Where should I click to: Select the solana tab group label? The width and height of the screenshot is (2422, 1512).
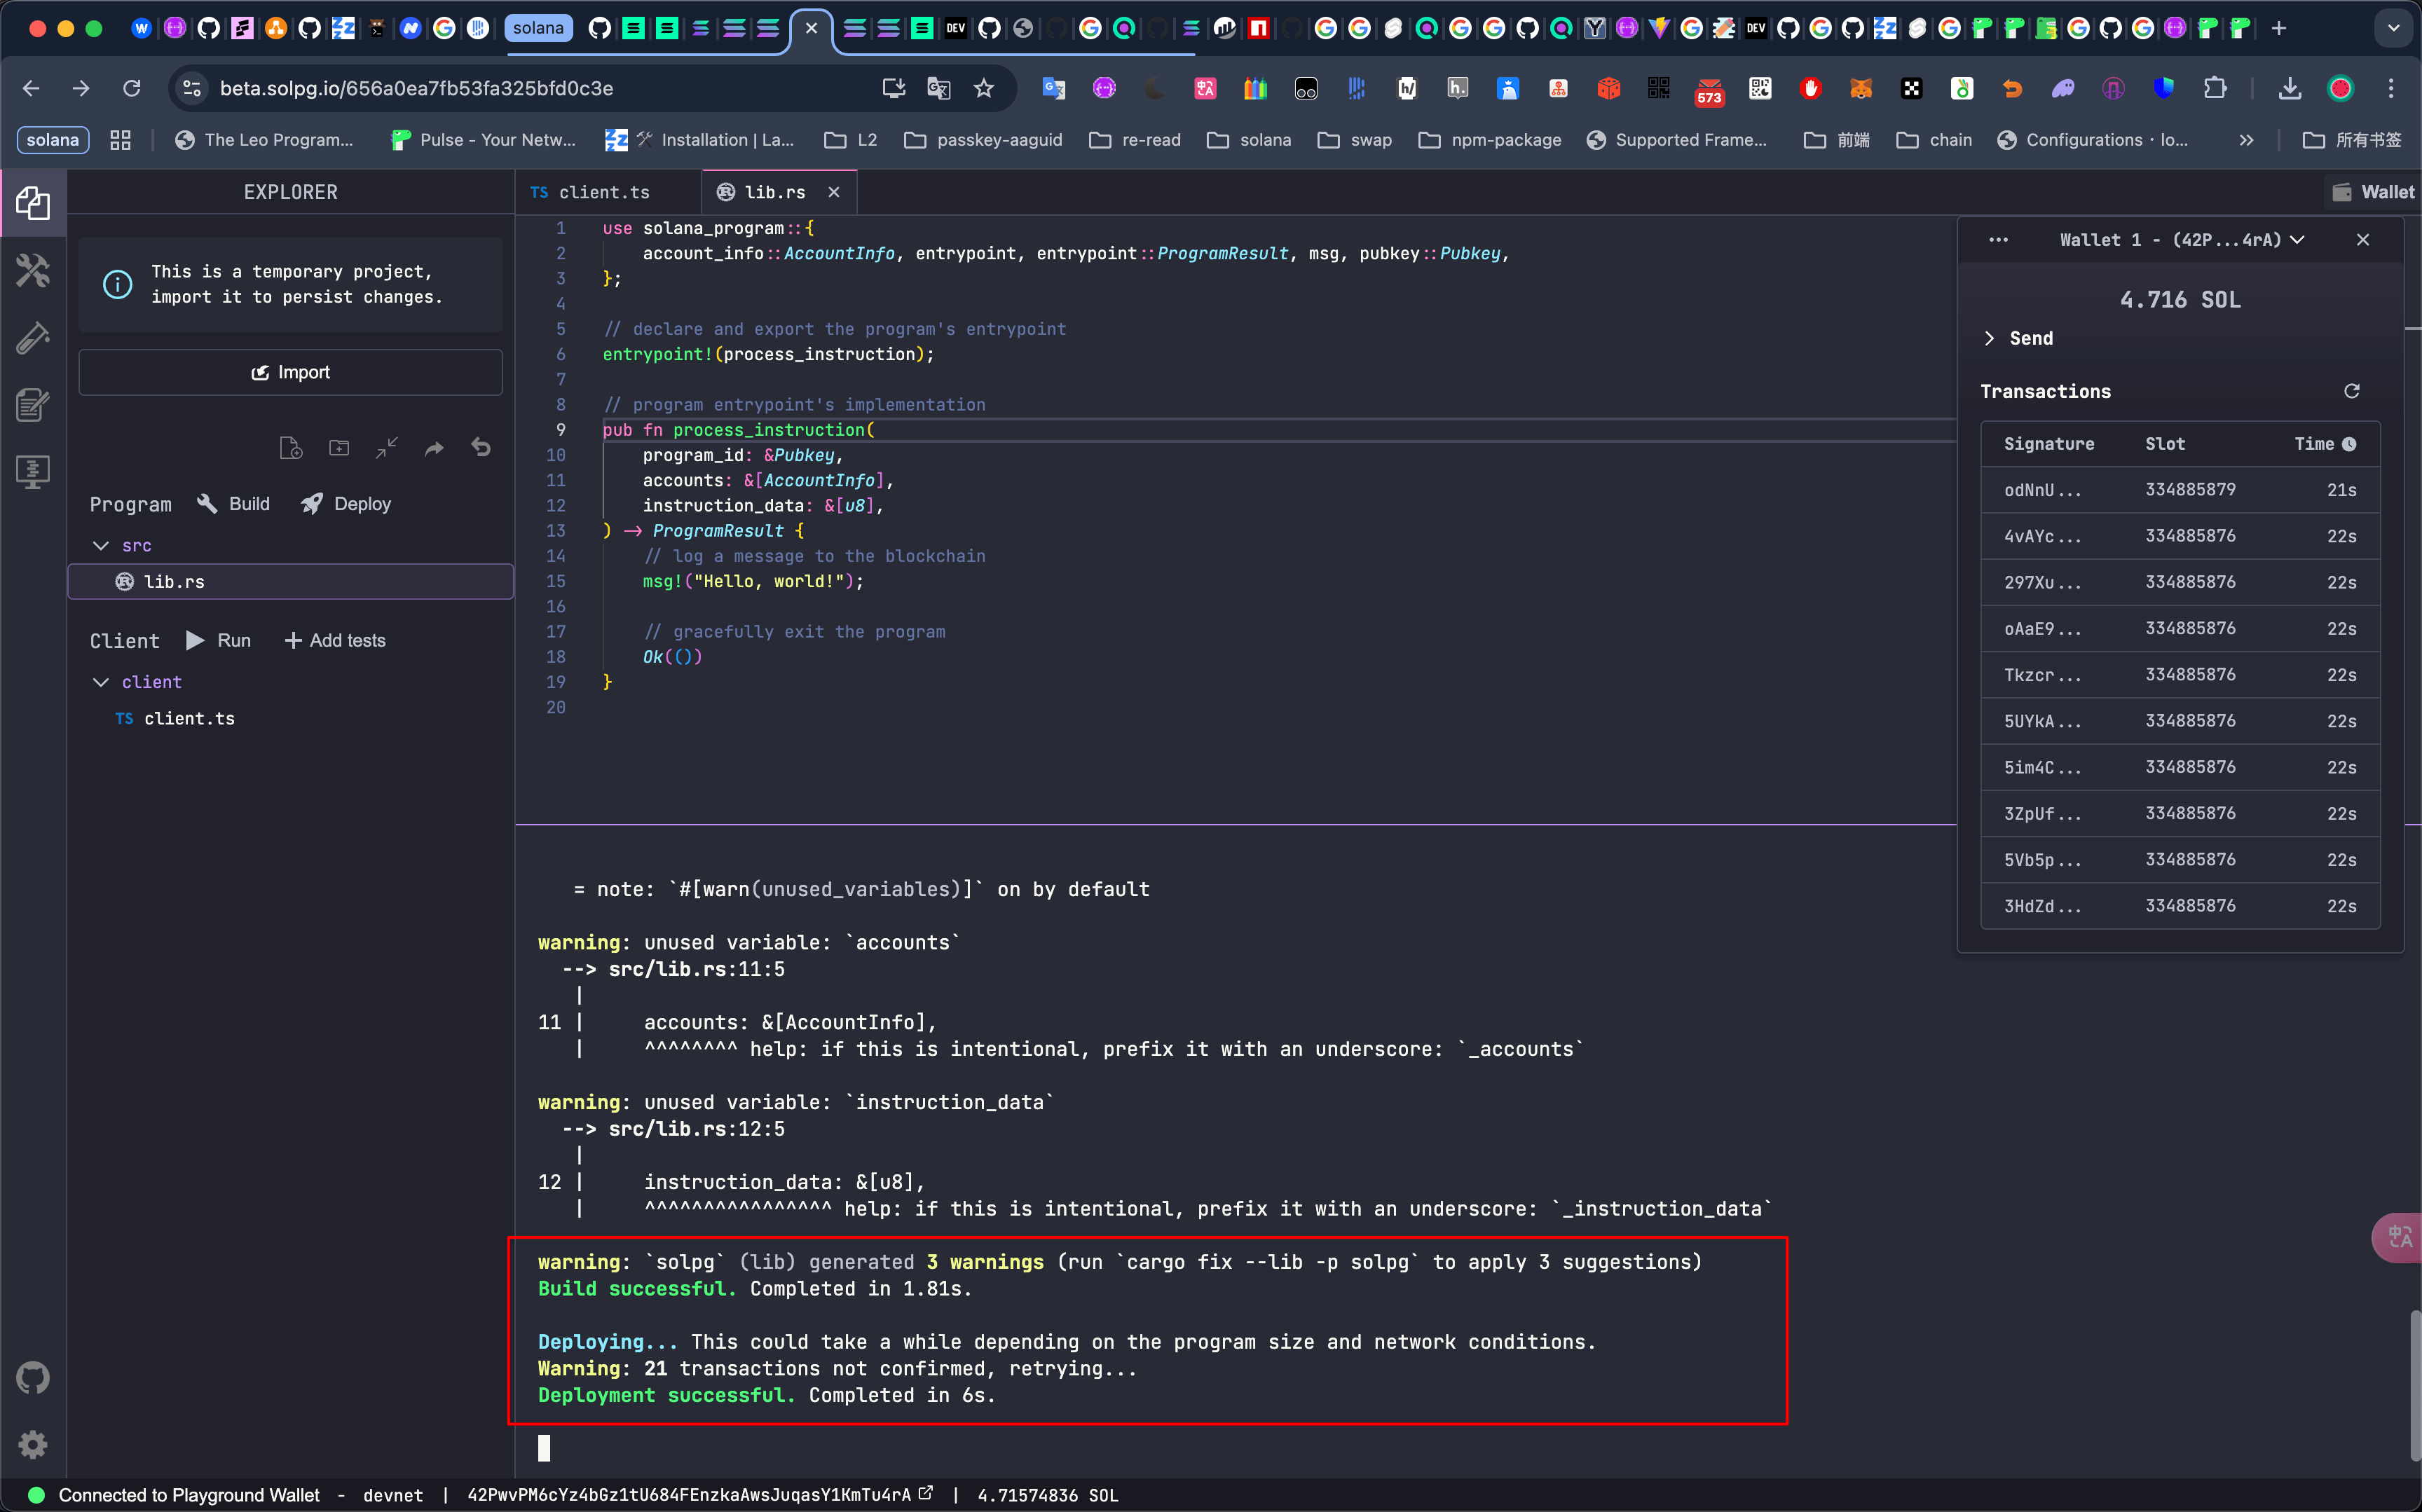coord(538,28)
